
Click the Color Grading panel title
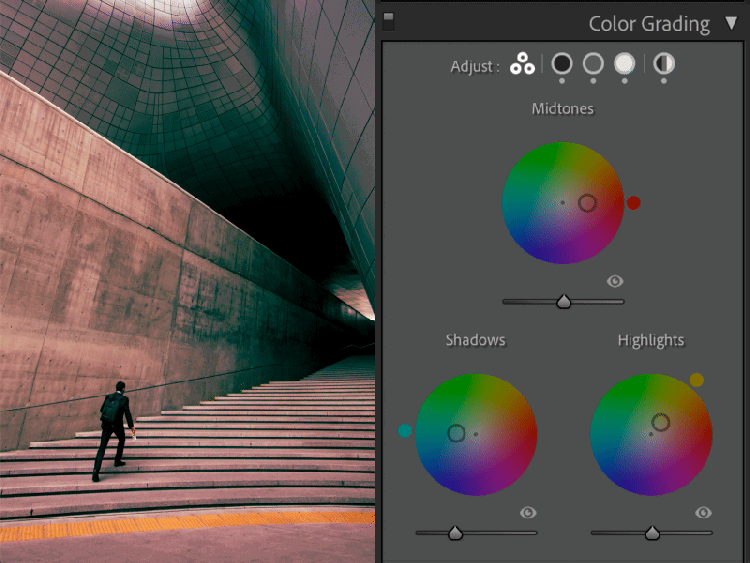click(649, 24)
